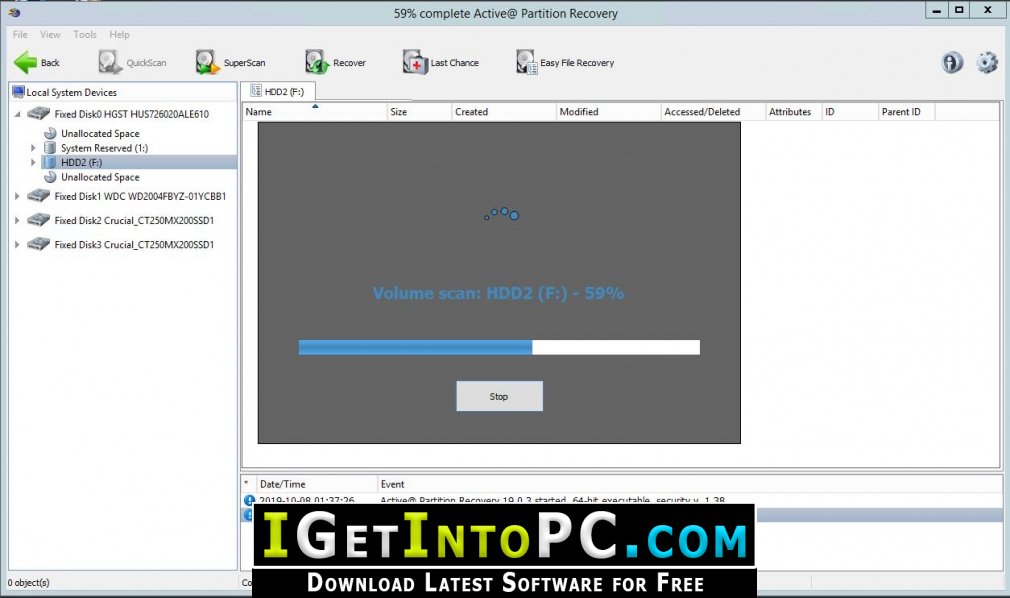
Task: Sort by Accessed/Deleted column header
Action: pyautogui.click(x=713, y=111)
